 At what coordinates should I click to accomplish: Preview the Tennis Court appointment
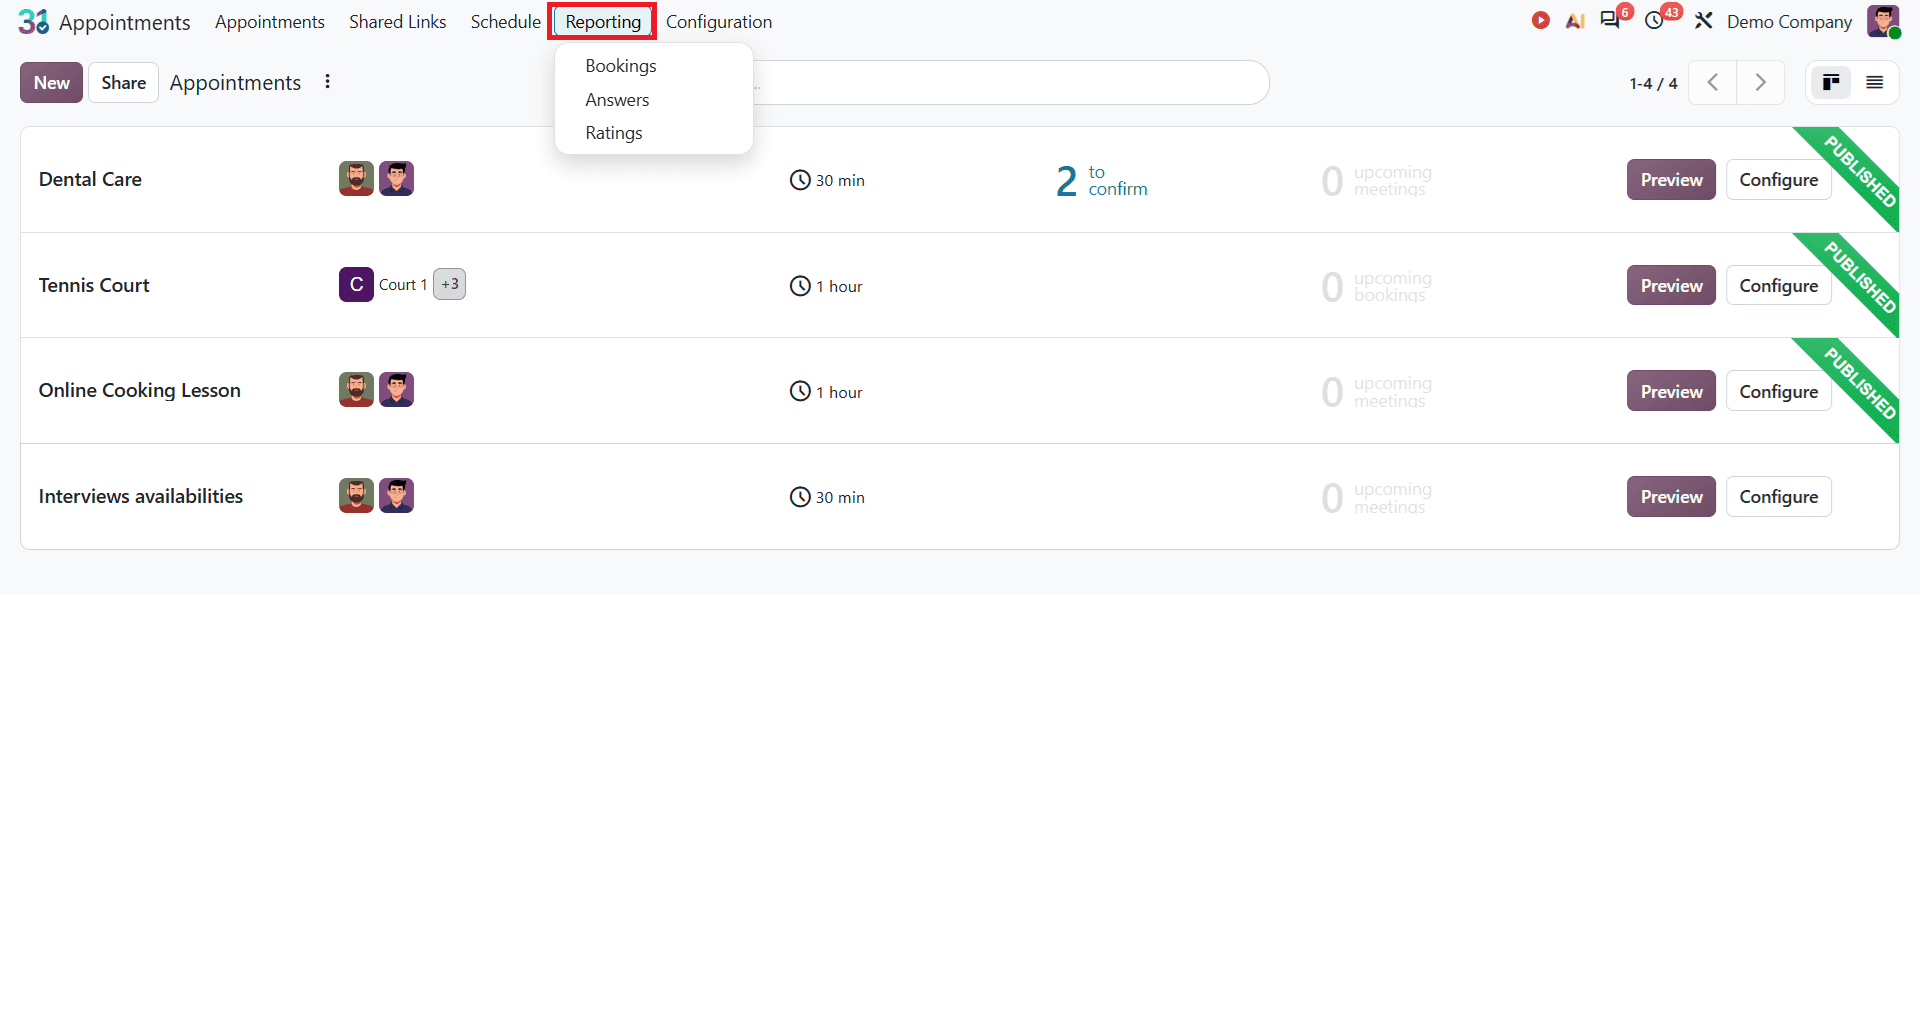pos(1671,286)
